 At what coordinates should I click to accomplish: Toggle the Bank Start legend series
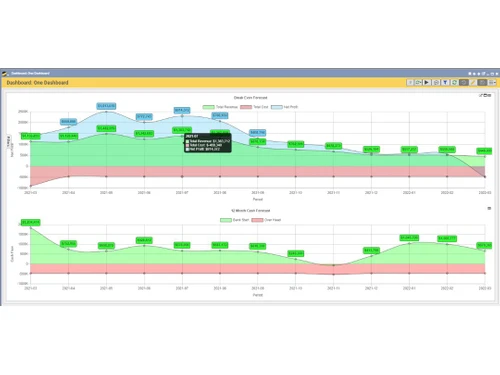[x=235, y=220]
